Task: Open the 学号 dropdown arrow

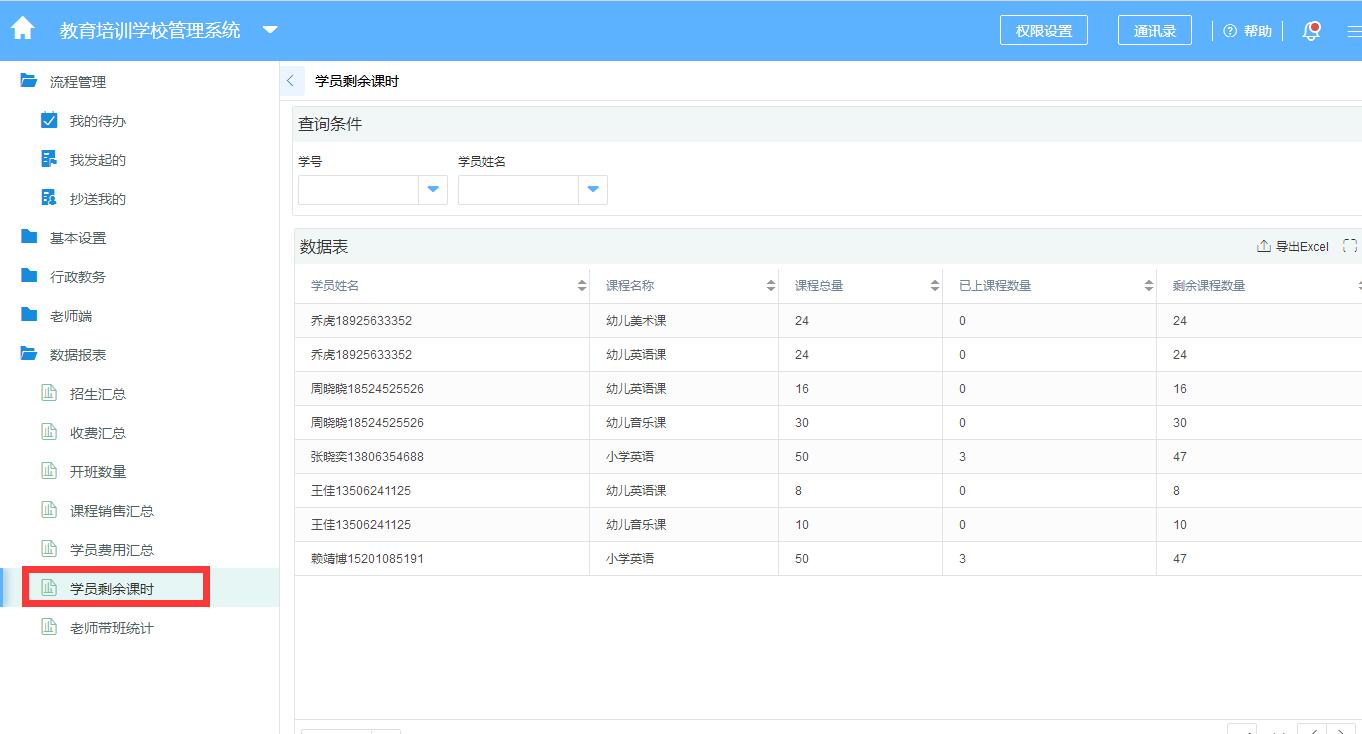Action: coord(433,190)
